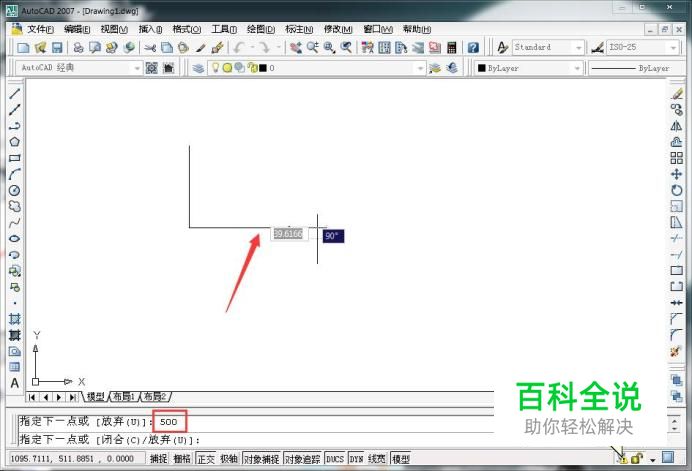
Task: Click the toolbar lock icon
Action: tap(636, 459)
